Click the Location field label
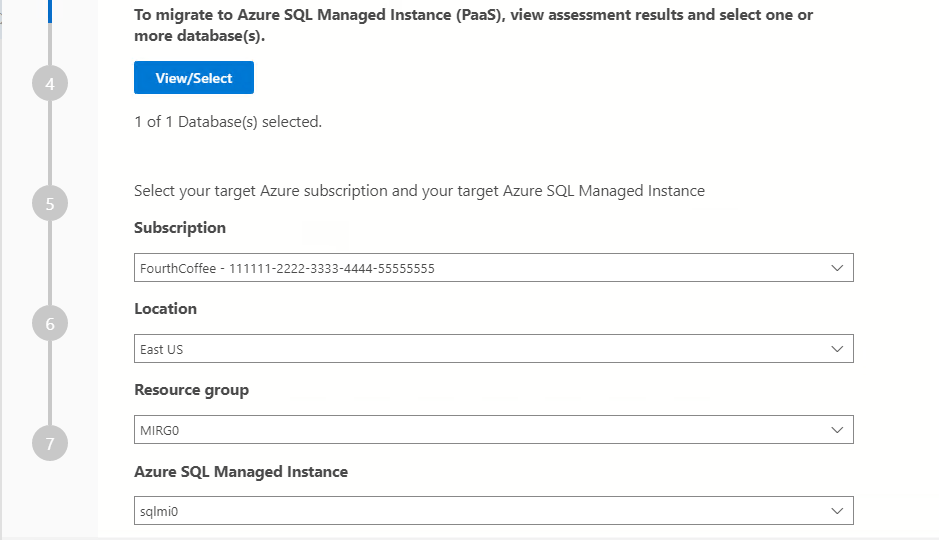Viewport: 939px width, 540px height. [x=166, y=309]
